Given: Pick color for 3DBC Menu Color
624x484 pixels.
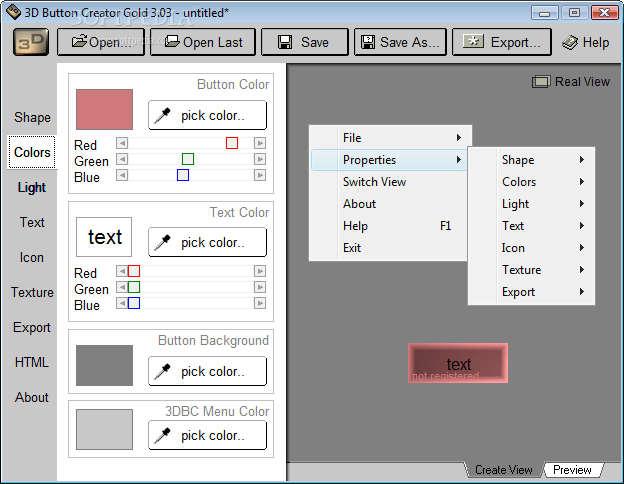Looking at the screenshot, I should pyautogui.click(x=207, y=435).
